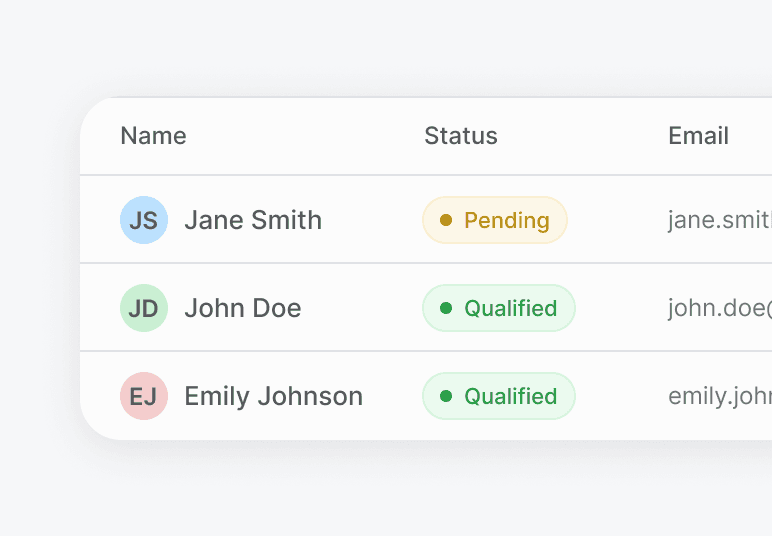Open the Jane Smith name text
The image size is (772, 536).
coord(253,220)
